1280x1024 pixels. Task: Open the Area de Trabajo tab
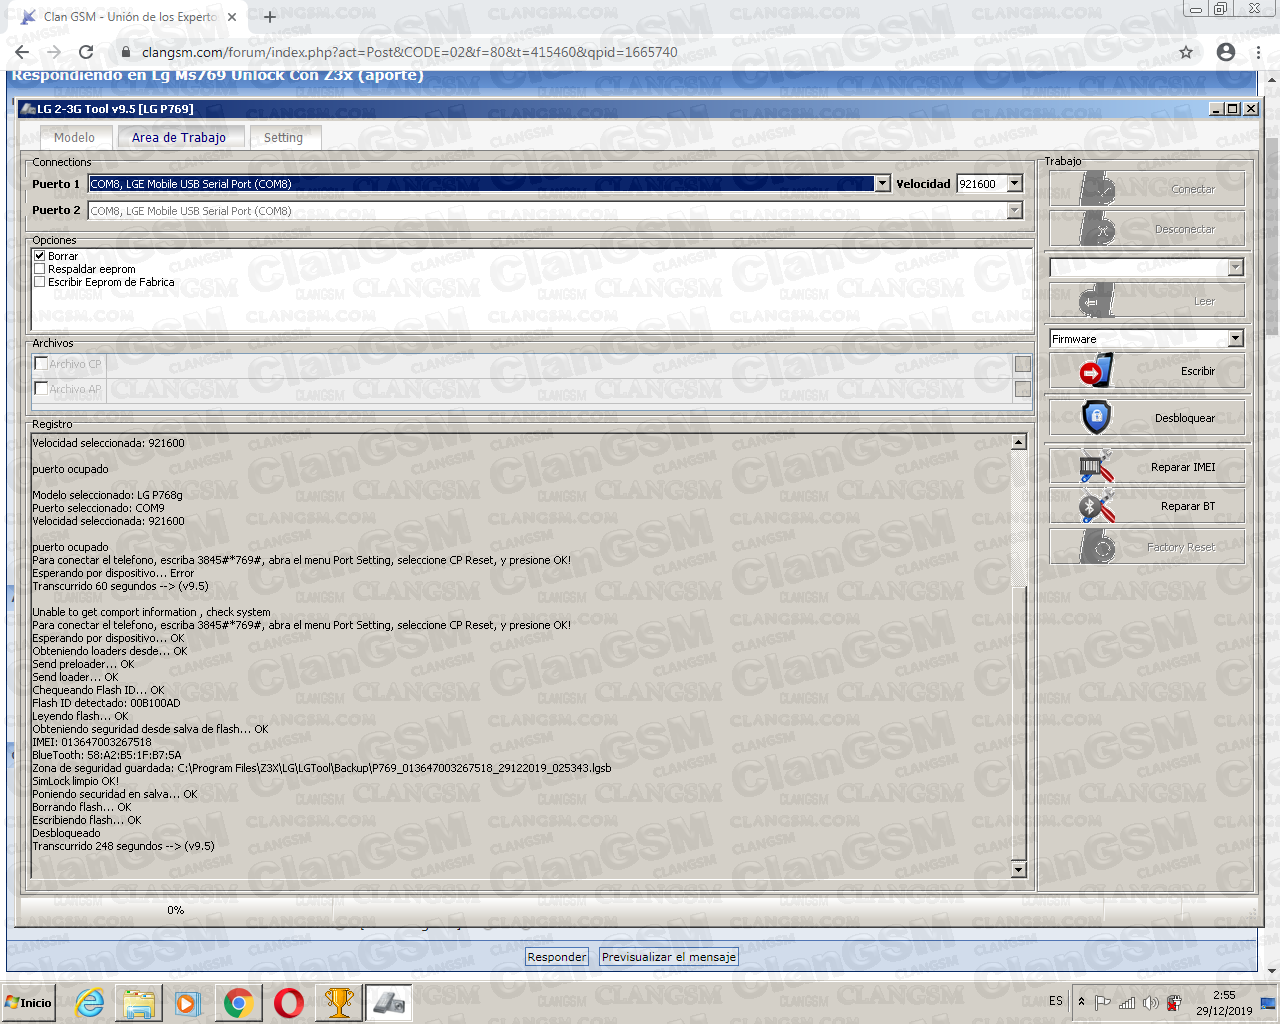pyautogui.click(x=179, y=138)
